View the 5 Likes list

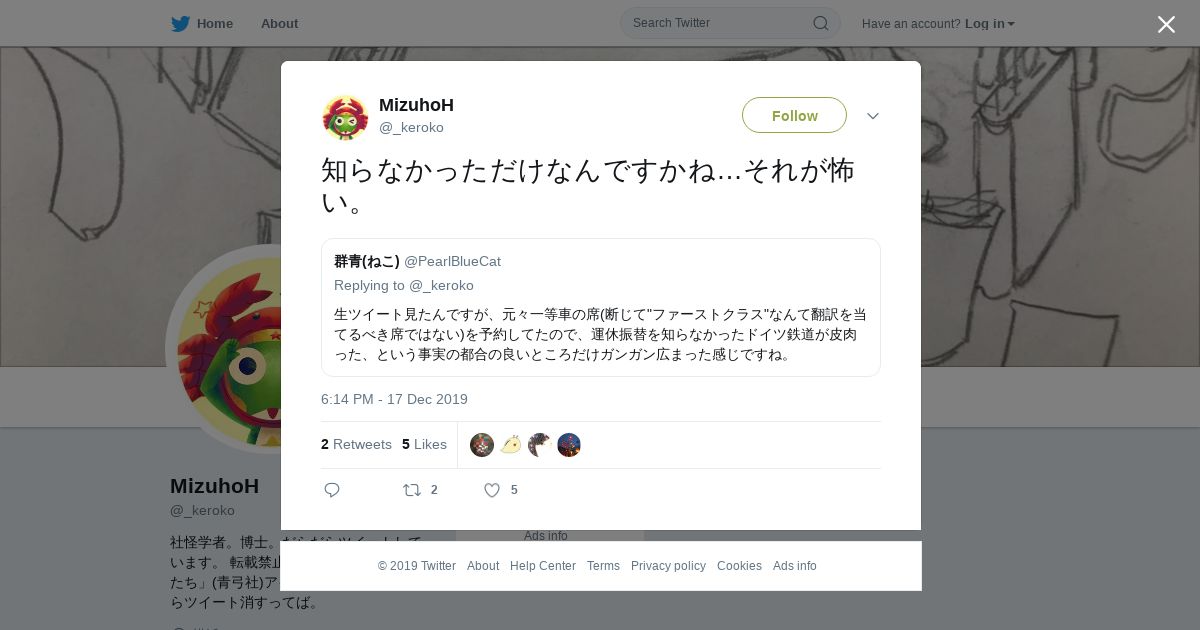click(424, 444)
